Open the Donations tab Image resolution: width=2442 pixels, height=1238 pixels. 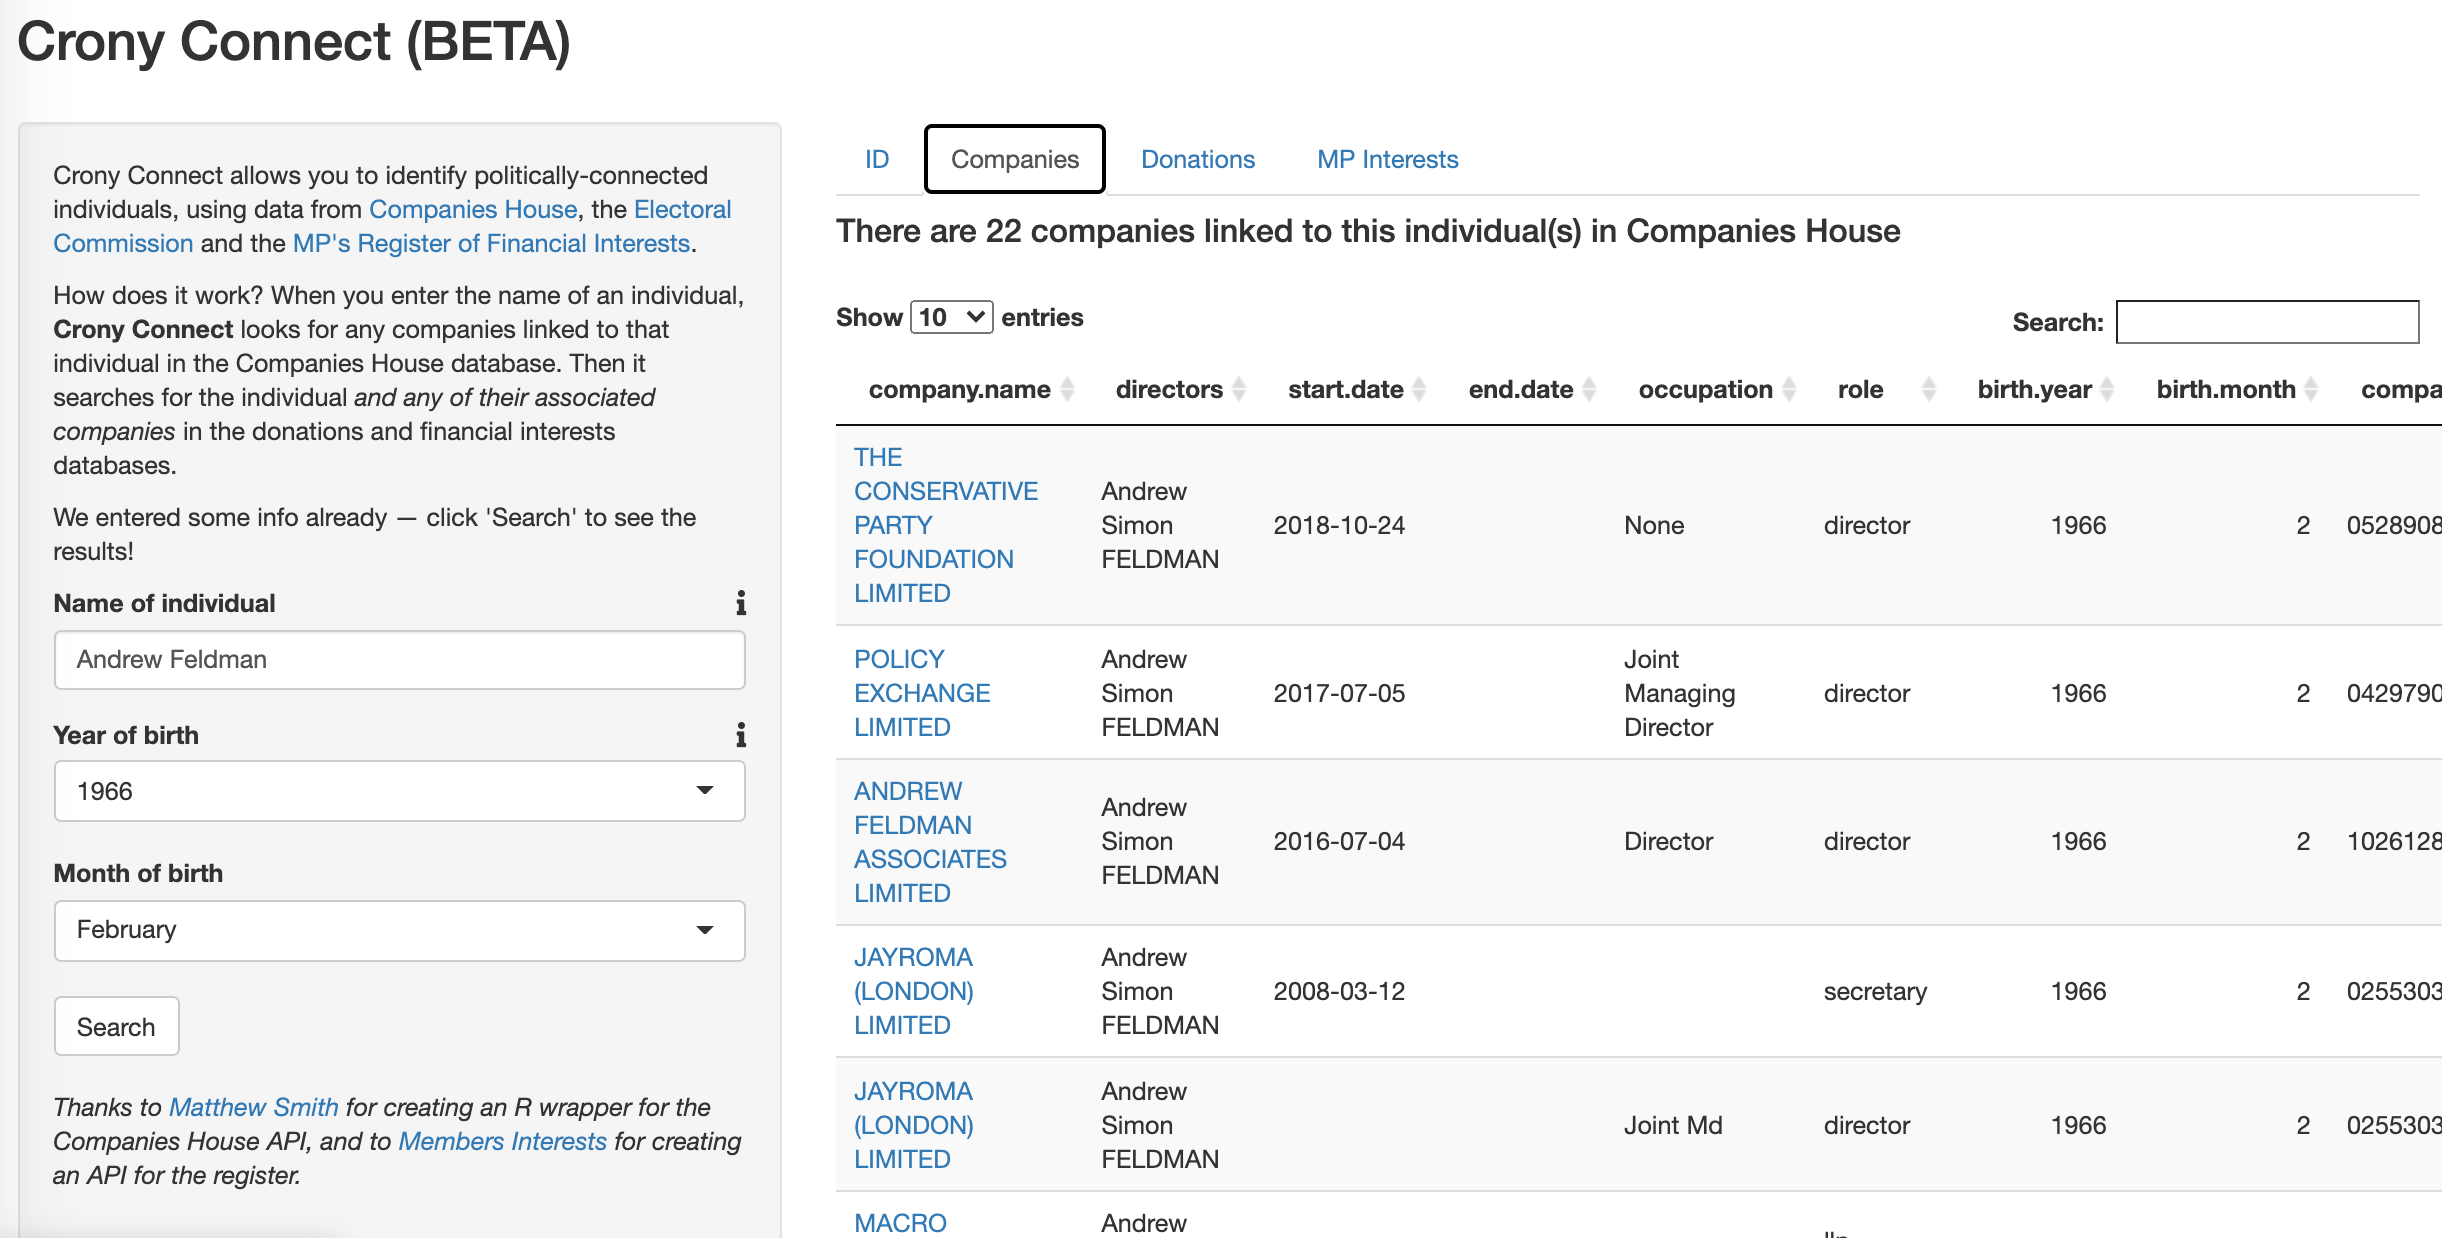click(x=1198, y=160)
